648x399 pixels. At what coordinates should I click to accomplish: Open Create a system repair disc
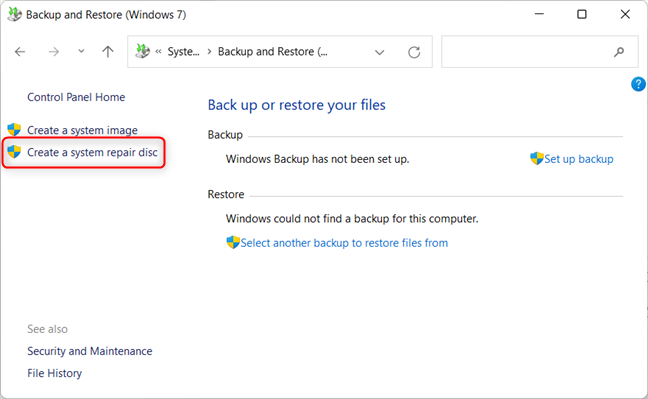point(92,153)
